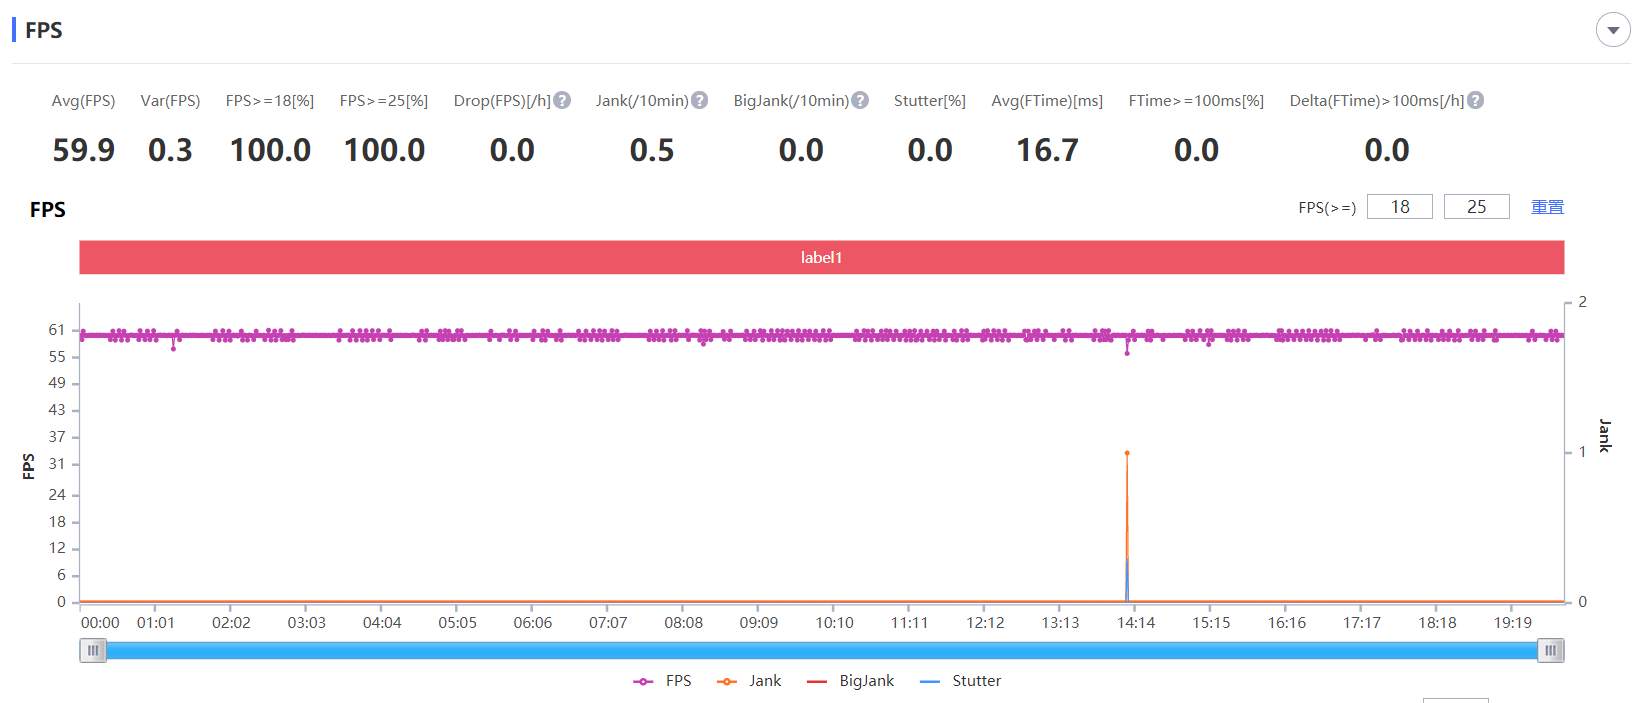The width and height of the screenshot is (1641, 703).
Task: Click the FPS threshold field showing 18
Action: click(x=1399, y=207)
